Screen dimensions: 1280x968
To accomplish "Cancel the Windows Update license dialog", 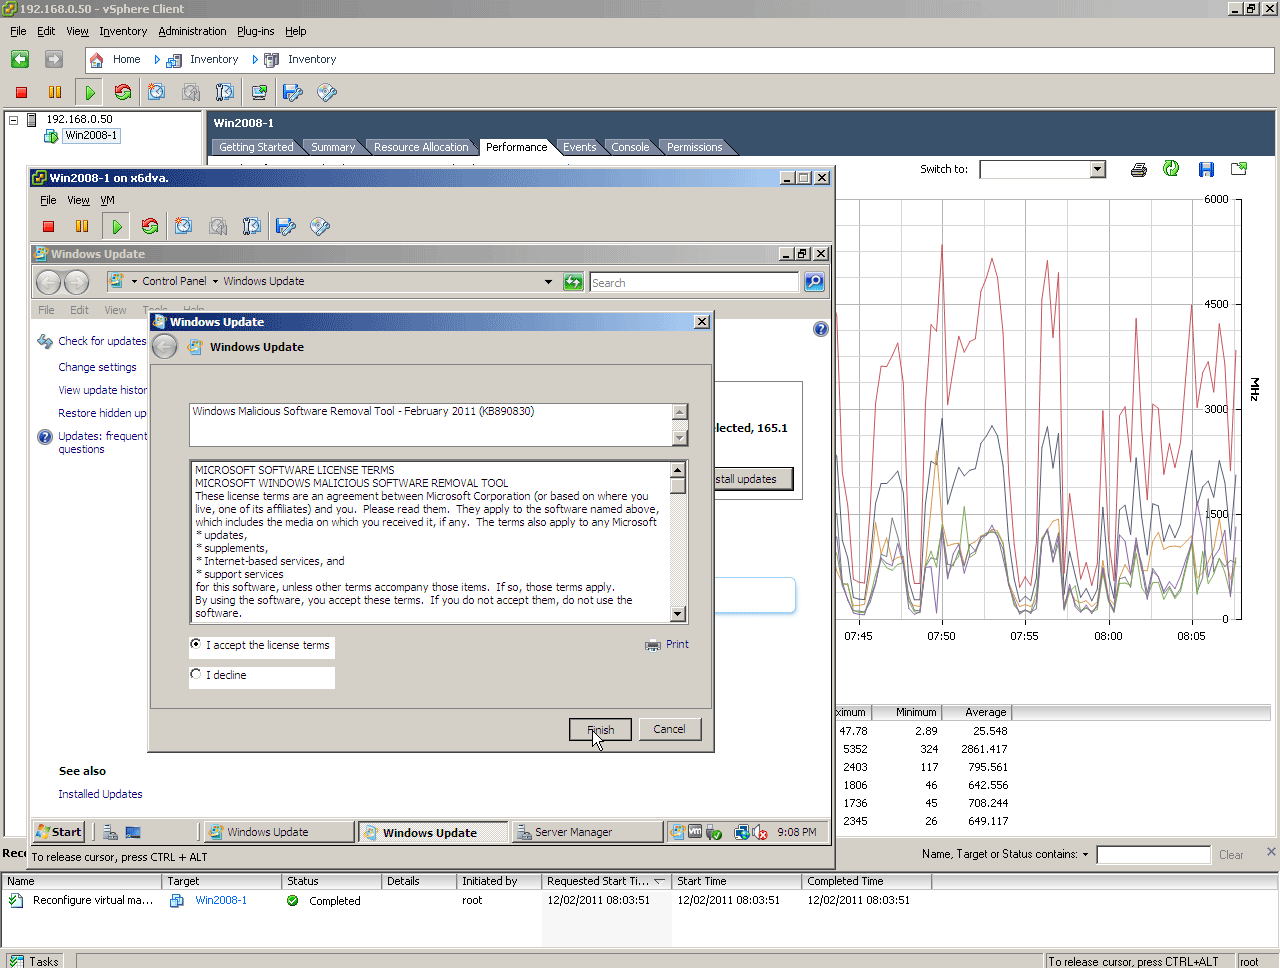I will click(x=669, y=729).
